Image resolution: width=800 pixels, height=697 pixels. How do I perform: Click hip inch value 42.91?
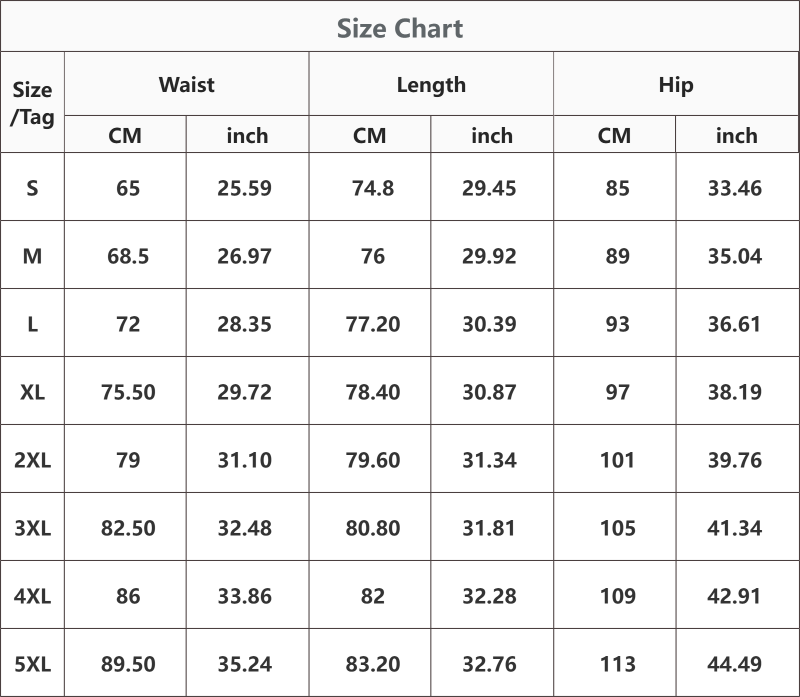coord(734,596)
